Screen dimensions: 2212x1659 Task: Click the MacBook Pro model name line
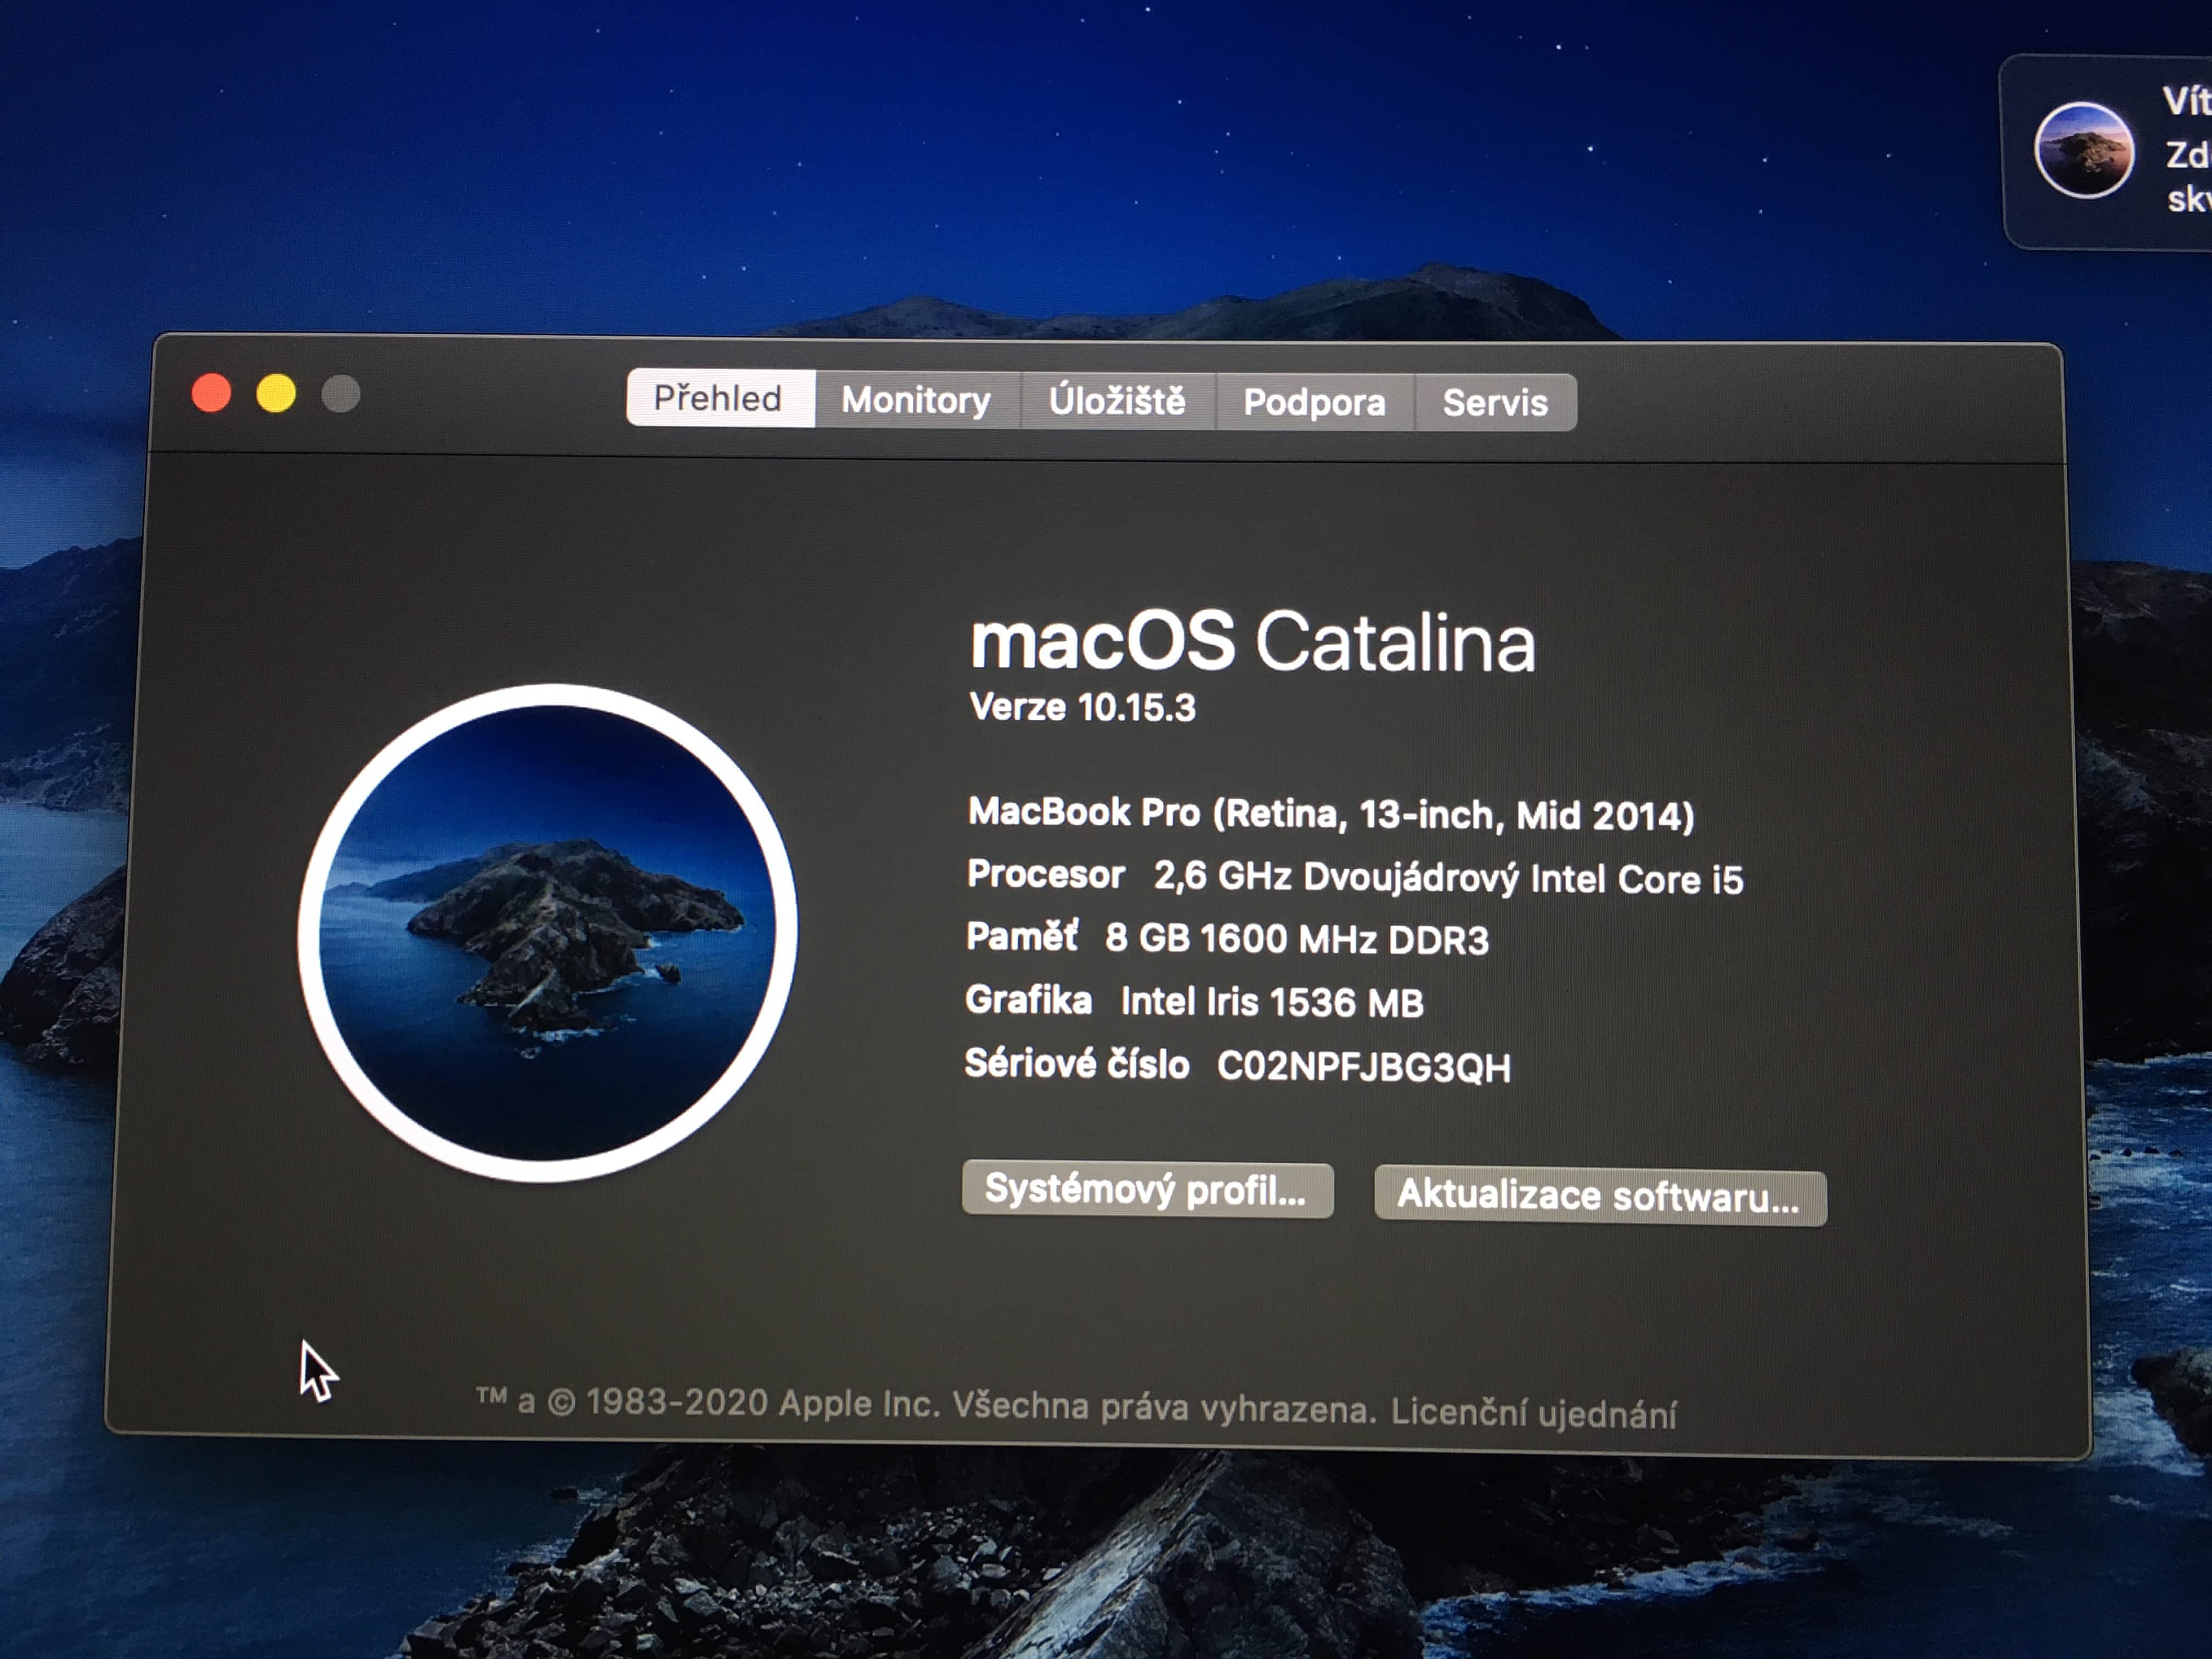tap(1330, 814)
